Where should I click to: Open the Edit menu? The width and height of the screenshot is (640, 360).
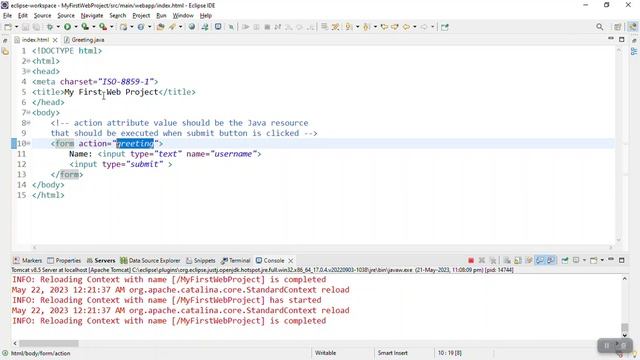[x=23, y=16]
